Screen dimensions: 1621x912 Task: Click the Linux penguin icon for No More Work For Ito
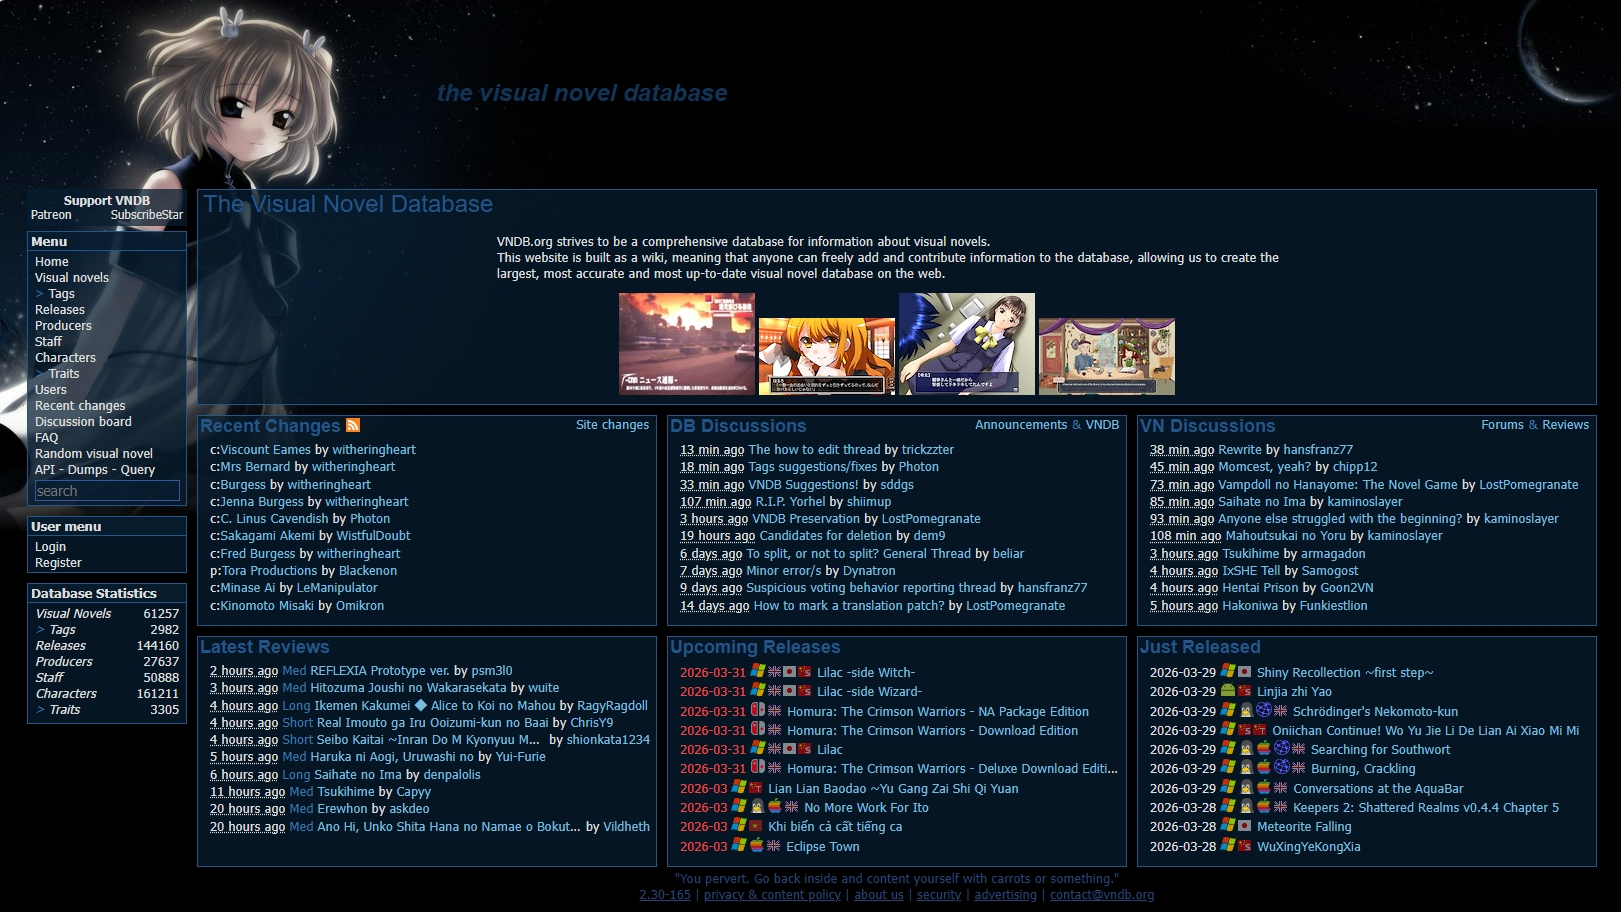[x=757, y=807]
